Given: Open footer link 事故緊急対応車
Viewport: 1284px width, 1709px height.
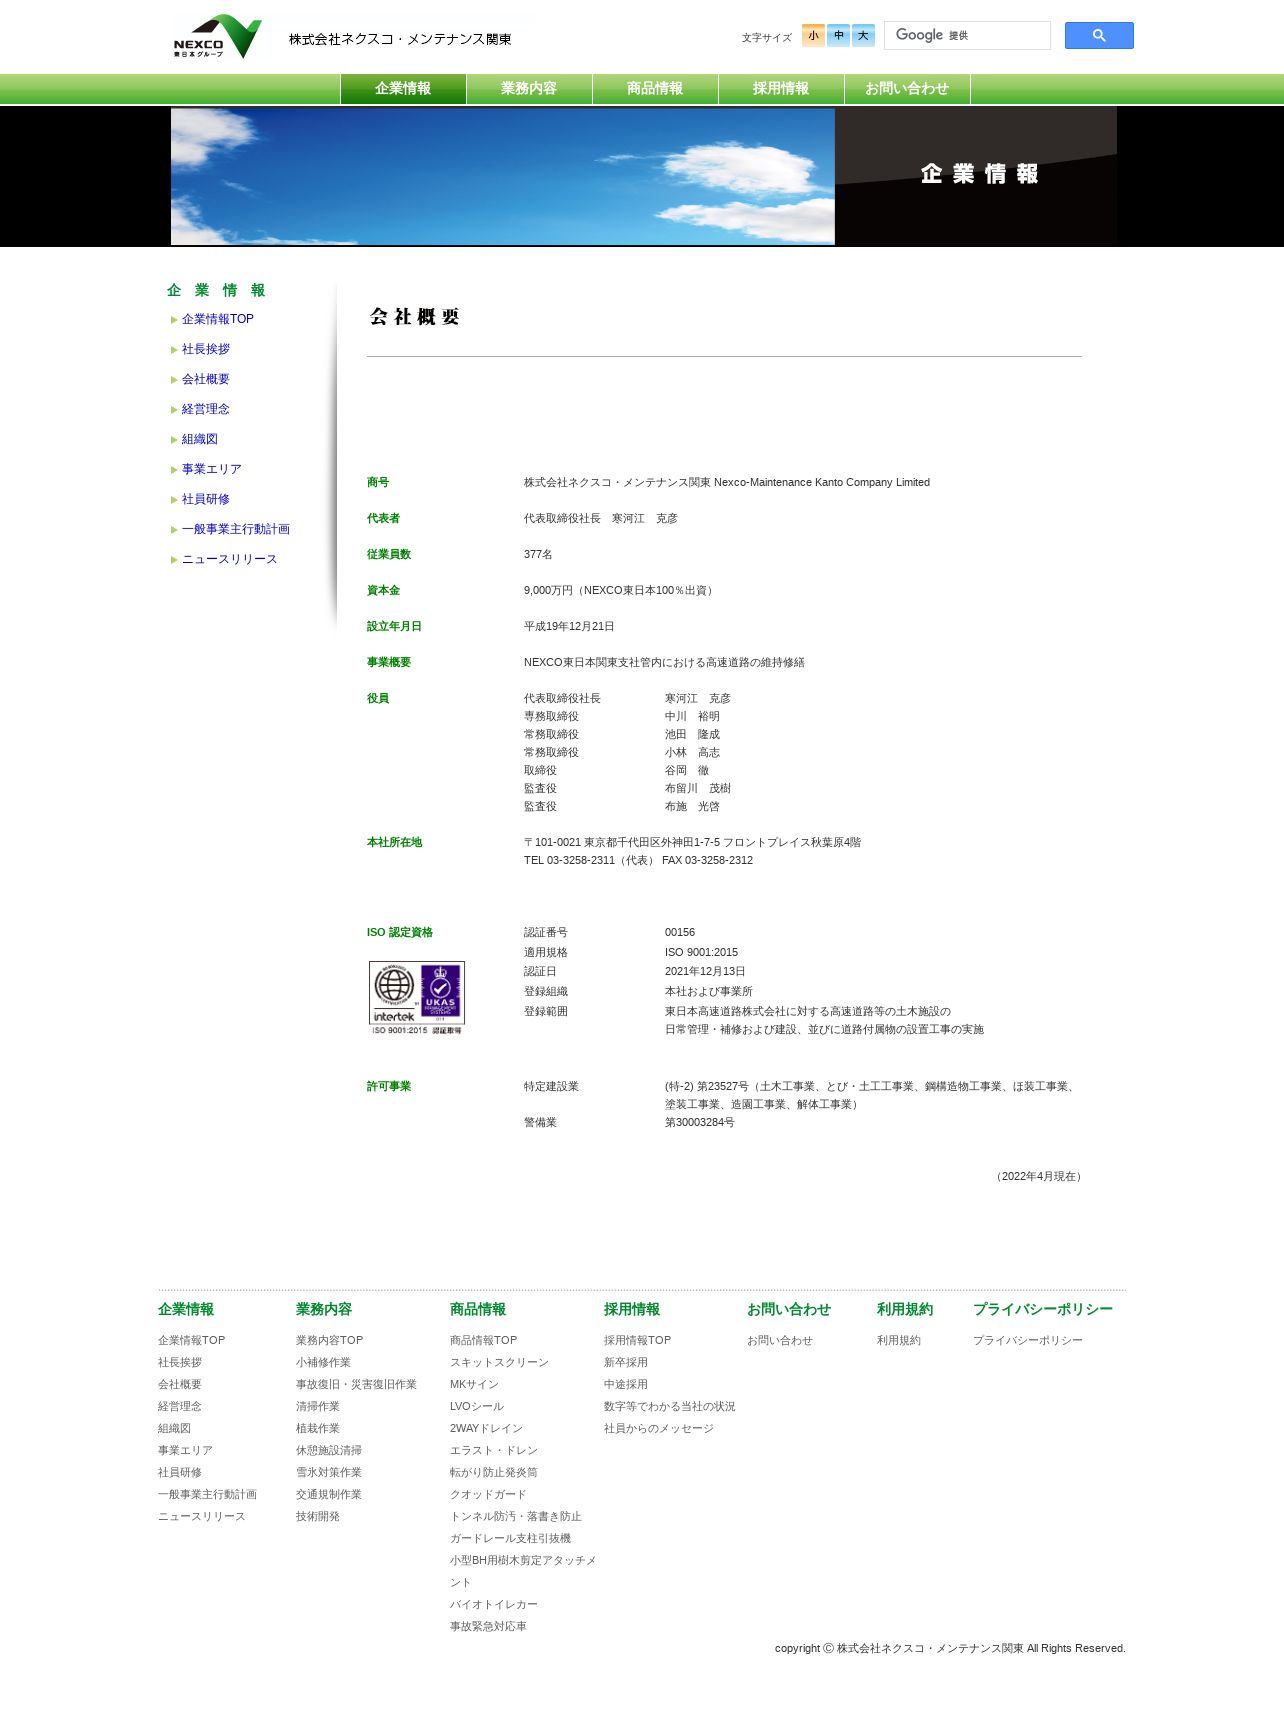Looking at the screenshot, I should 488,1626.
